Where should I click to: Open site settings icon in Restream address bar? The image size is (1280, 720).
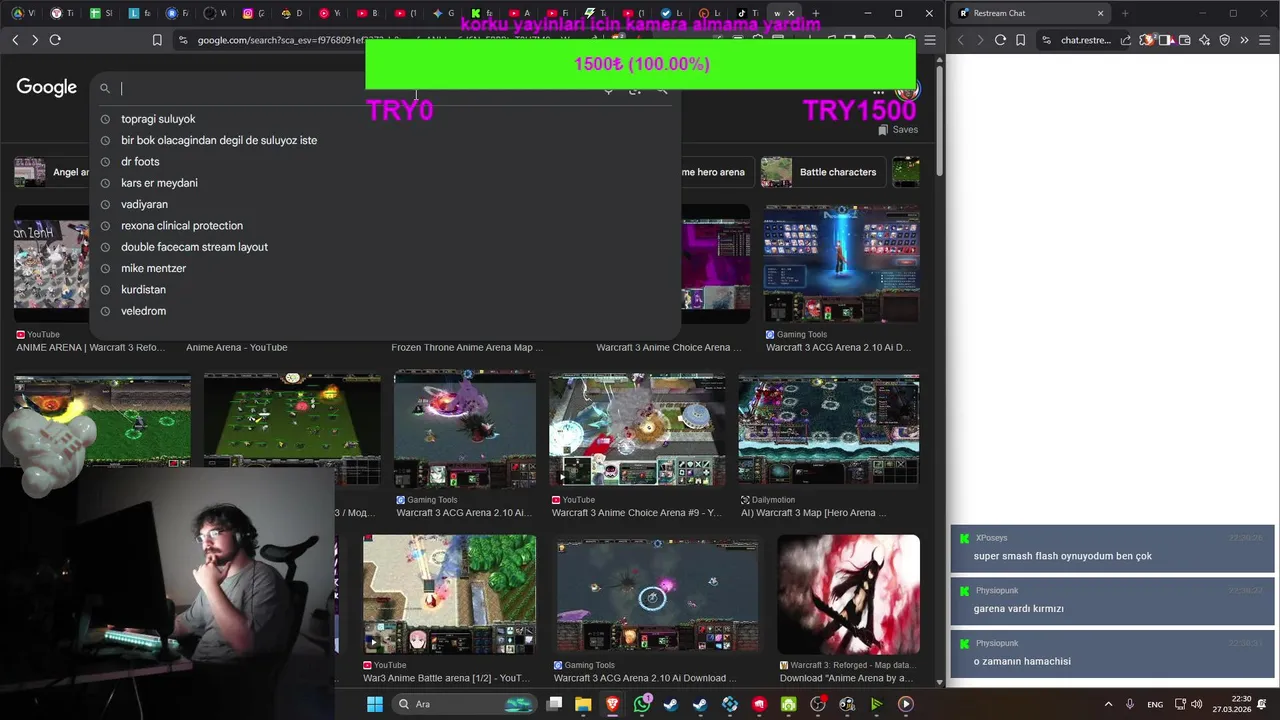click(1046, 40)
